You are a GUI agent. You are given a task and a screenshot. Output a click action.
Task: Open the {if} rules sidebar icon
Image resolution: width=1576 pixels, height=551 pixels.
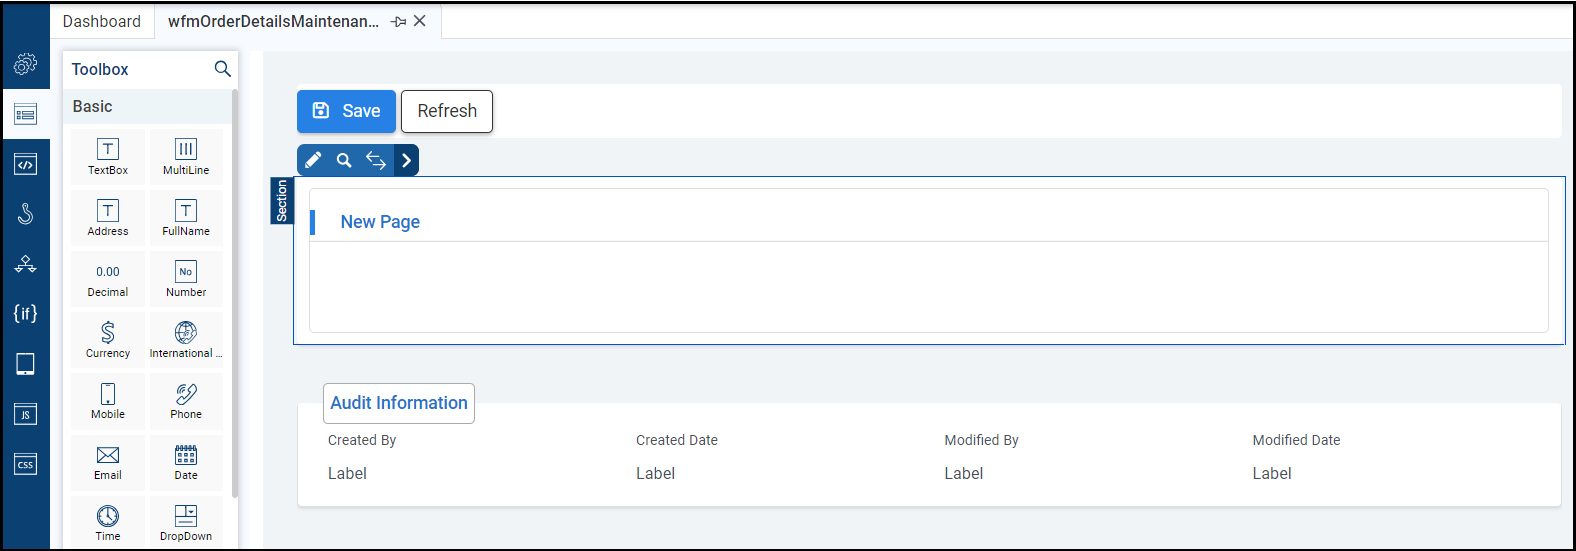click(x=25, y=313)
